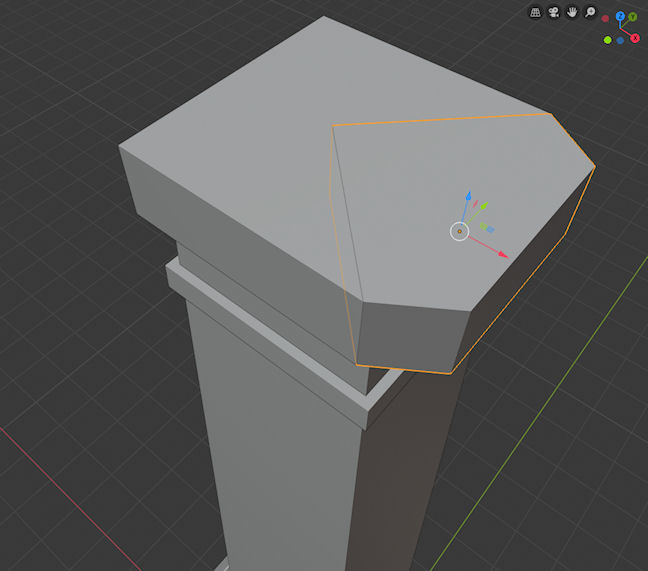648x571 pixels.
Task: Toggle perspective/orthographic view with grid icon
Action: 535,12
